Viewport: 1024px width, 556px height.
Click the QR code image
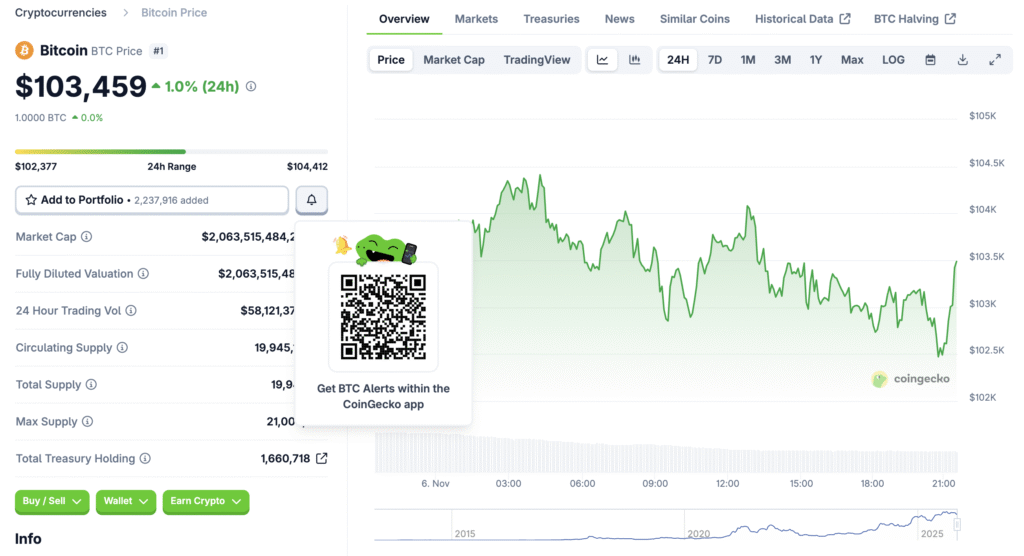(383, 317)
